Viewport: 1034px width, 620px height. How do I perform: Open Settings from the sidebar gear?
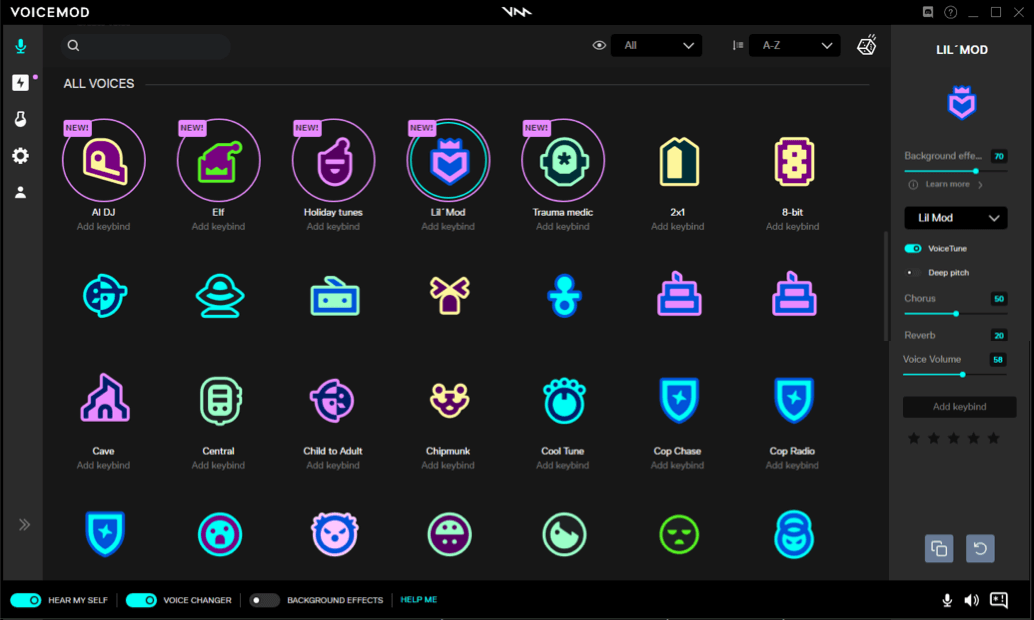pyautogui.click(x=20, y=156)
